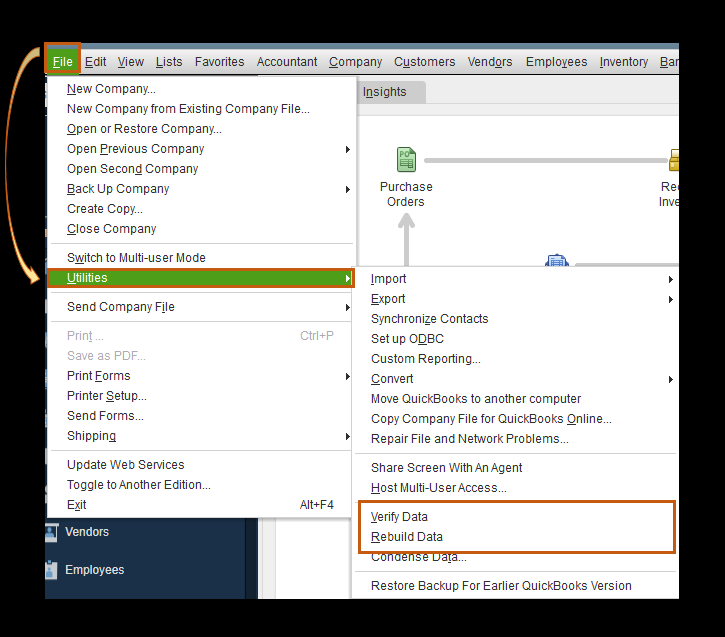Select Open Second Company

point(201,169)
